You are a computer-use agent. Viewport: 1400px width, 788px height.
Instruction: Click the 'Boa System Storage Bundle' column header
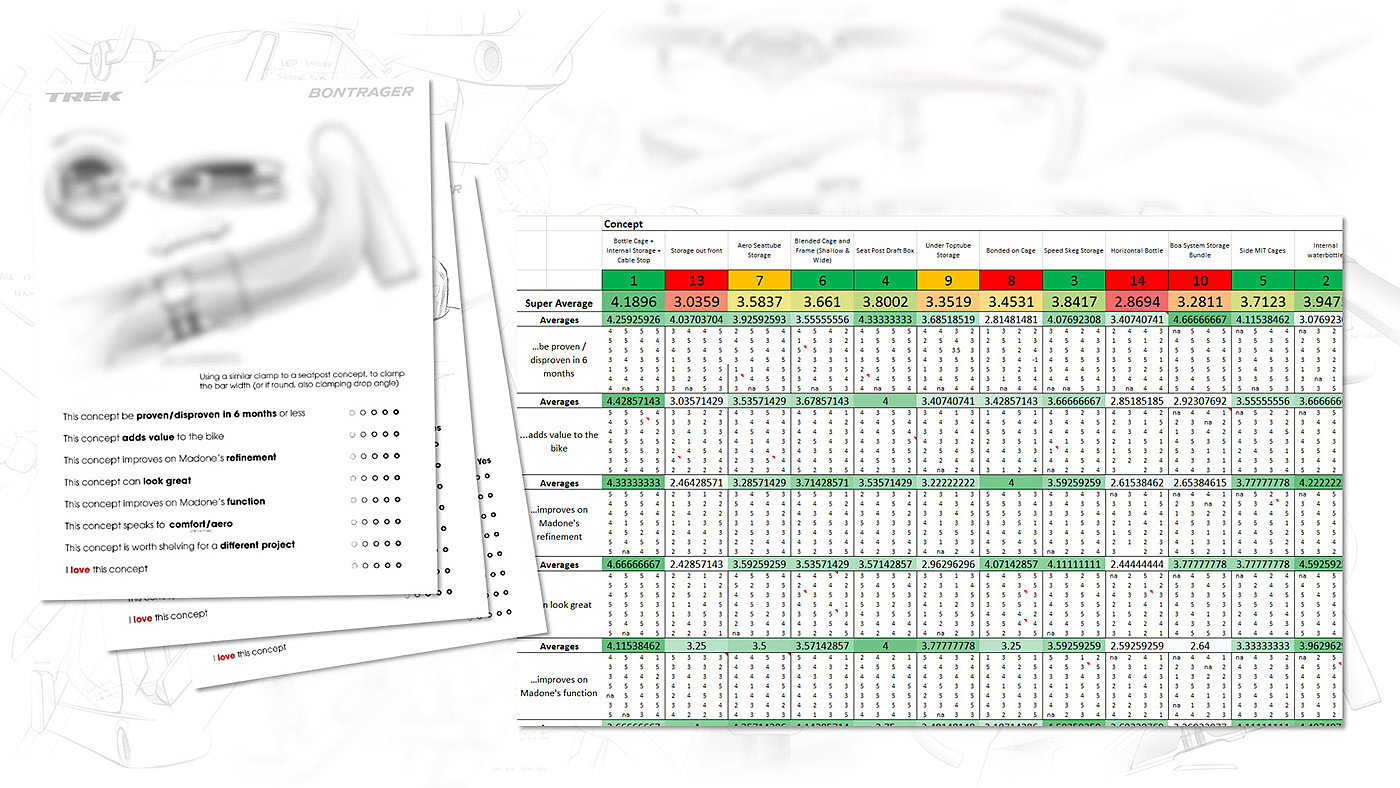1200,250
